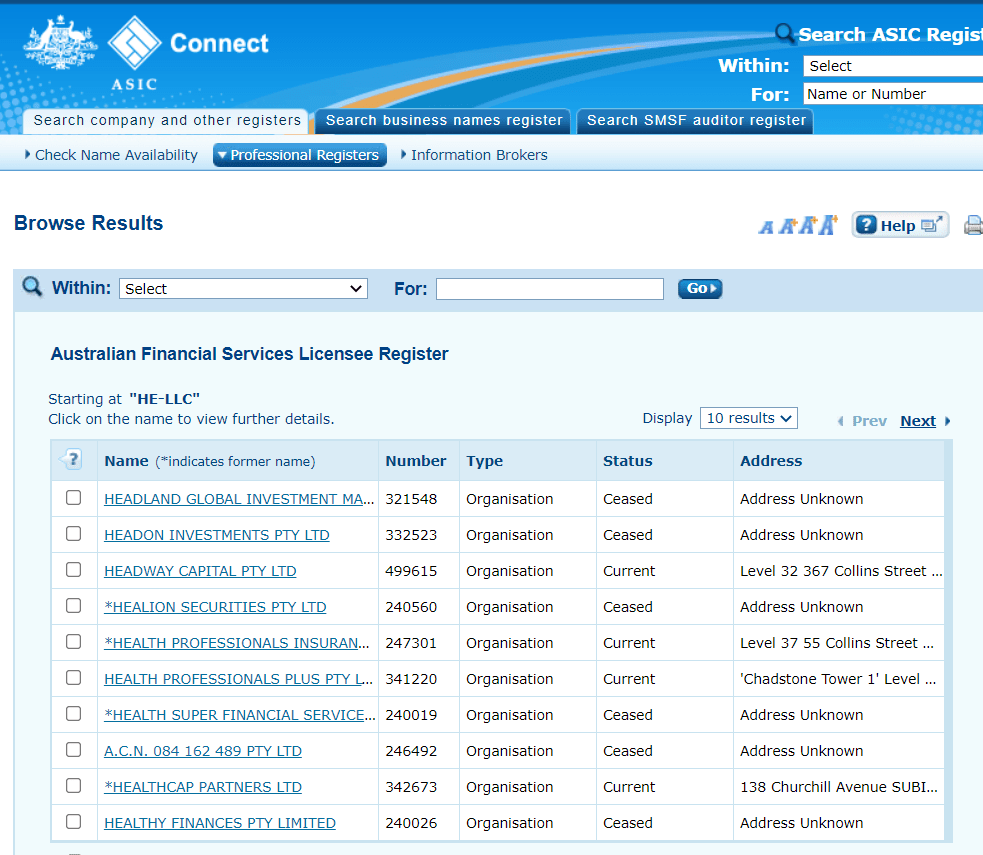The height and width of the screenshot is (855, 983).
Task: Tick checkbox for Health Professionals Insurance row
Action: tap(73, 642)
